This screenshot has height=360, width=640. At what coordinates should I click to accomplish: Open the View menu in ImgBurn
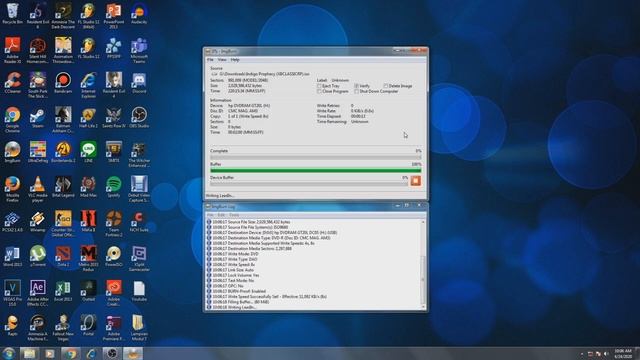tap(222, 60)
